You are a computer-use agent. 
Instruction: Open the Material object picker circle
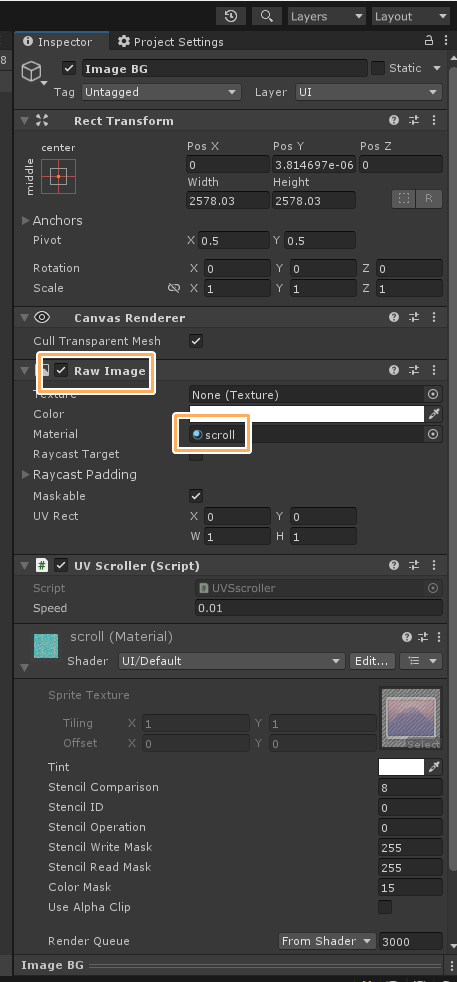pos(433,434)
